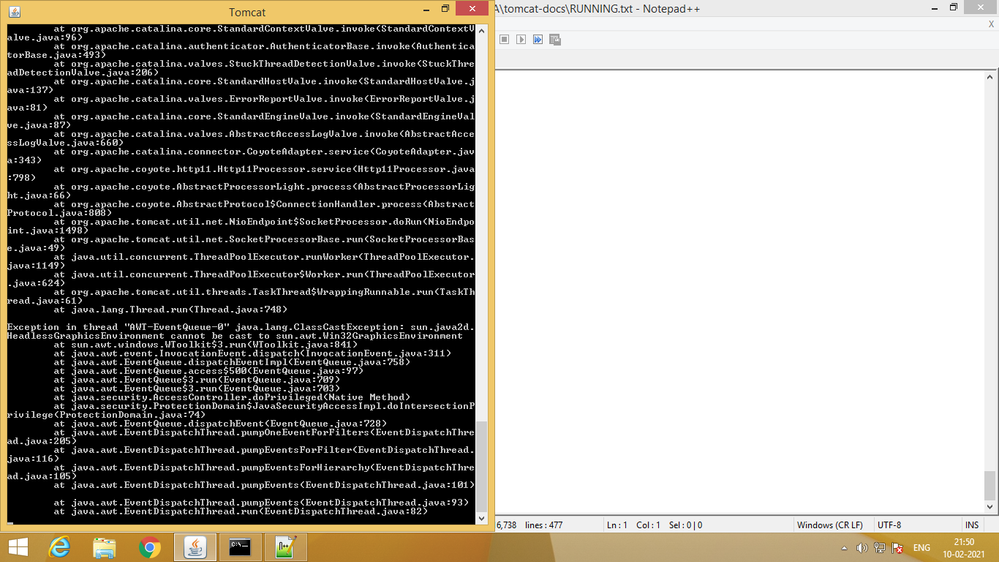Open the Command Prompt taskbar icon
This screenshot has height=562, width=999.
(240, 547)
